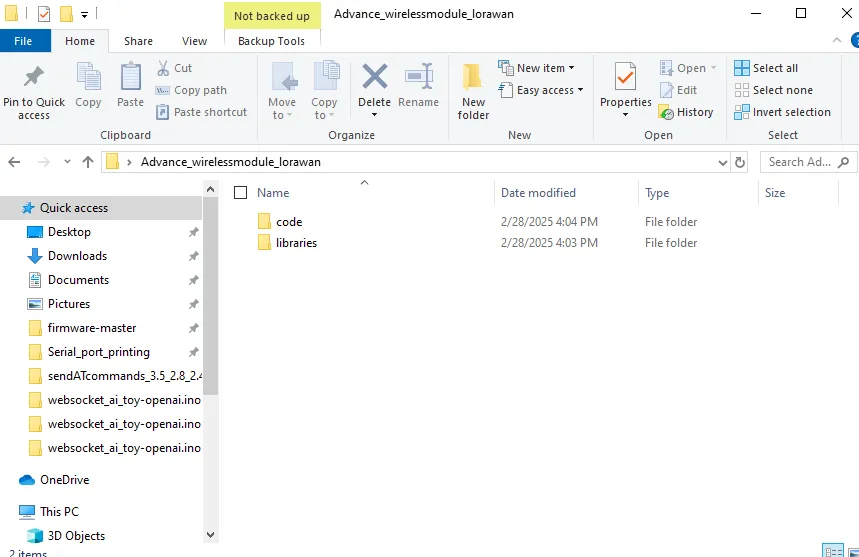This screenshot has width=859, height=557.
Task: Go up one folder level
Action: (88, 162)
